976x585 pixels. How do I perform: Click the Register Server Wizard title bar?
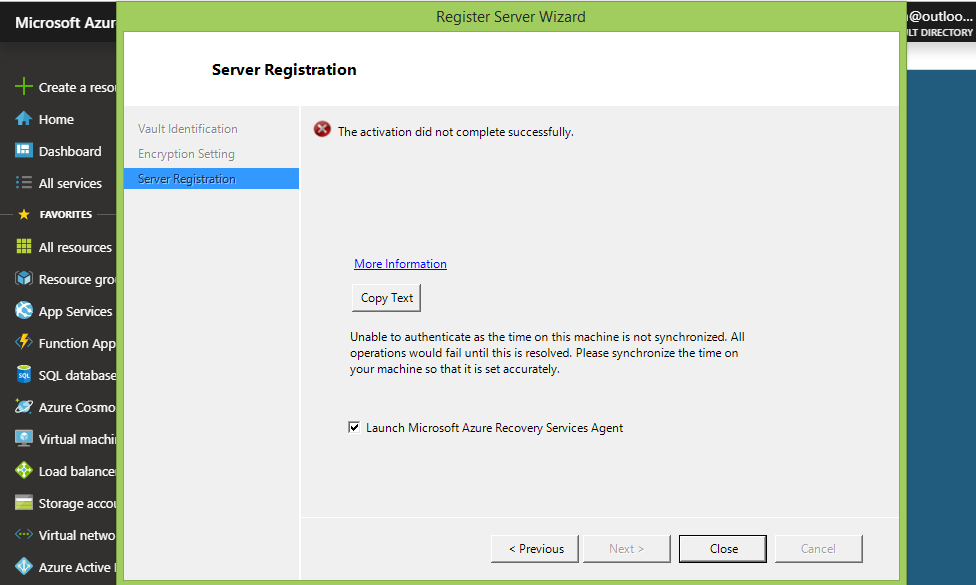510,17
